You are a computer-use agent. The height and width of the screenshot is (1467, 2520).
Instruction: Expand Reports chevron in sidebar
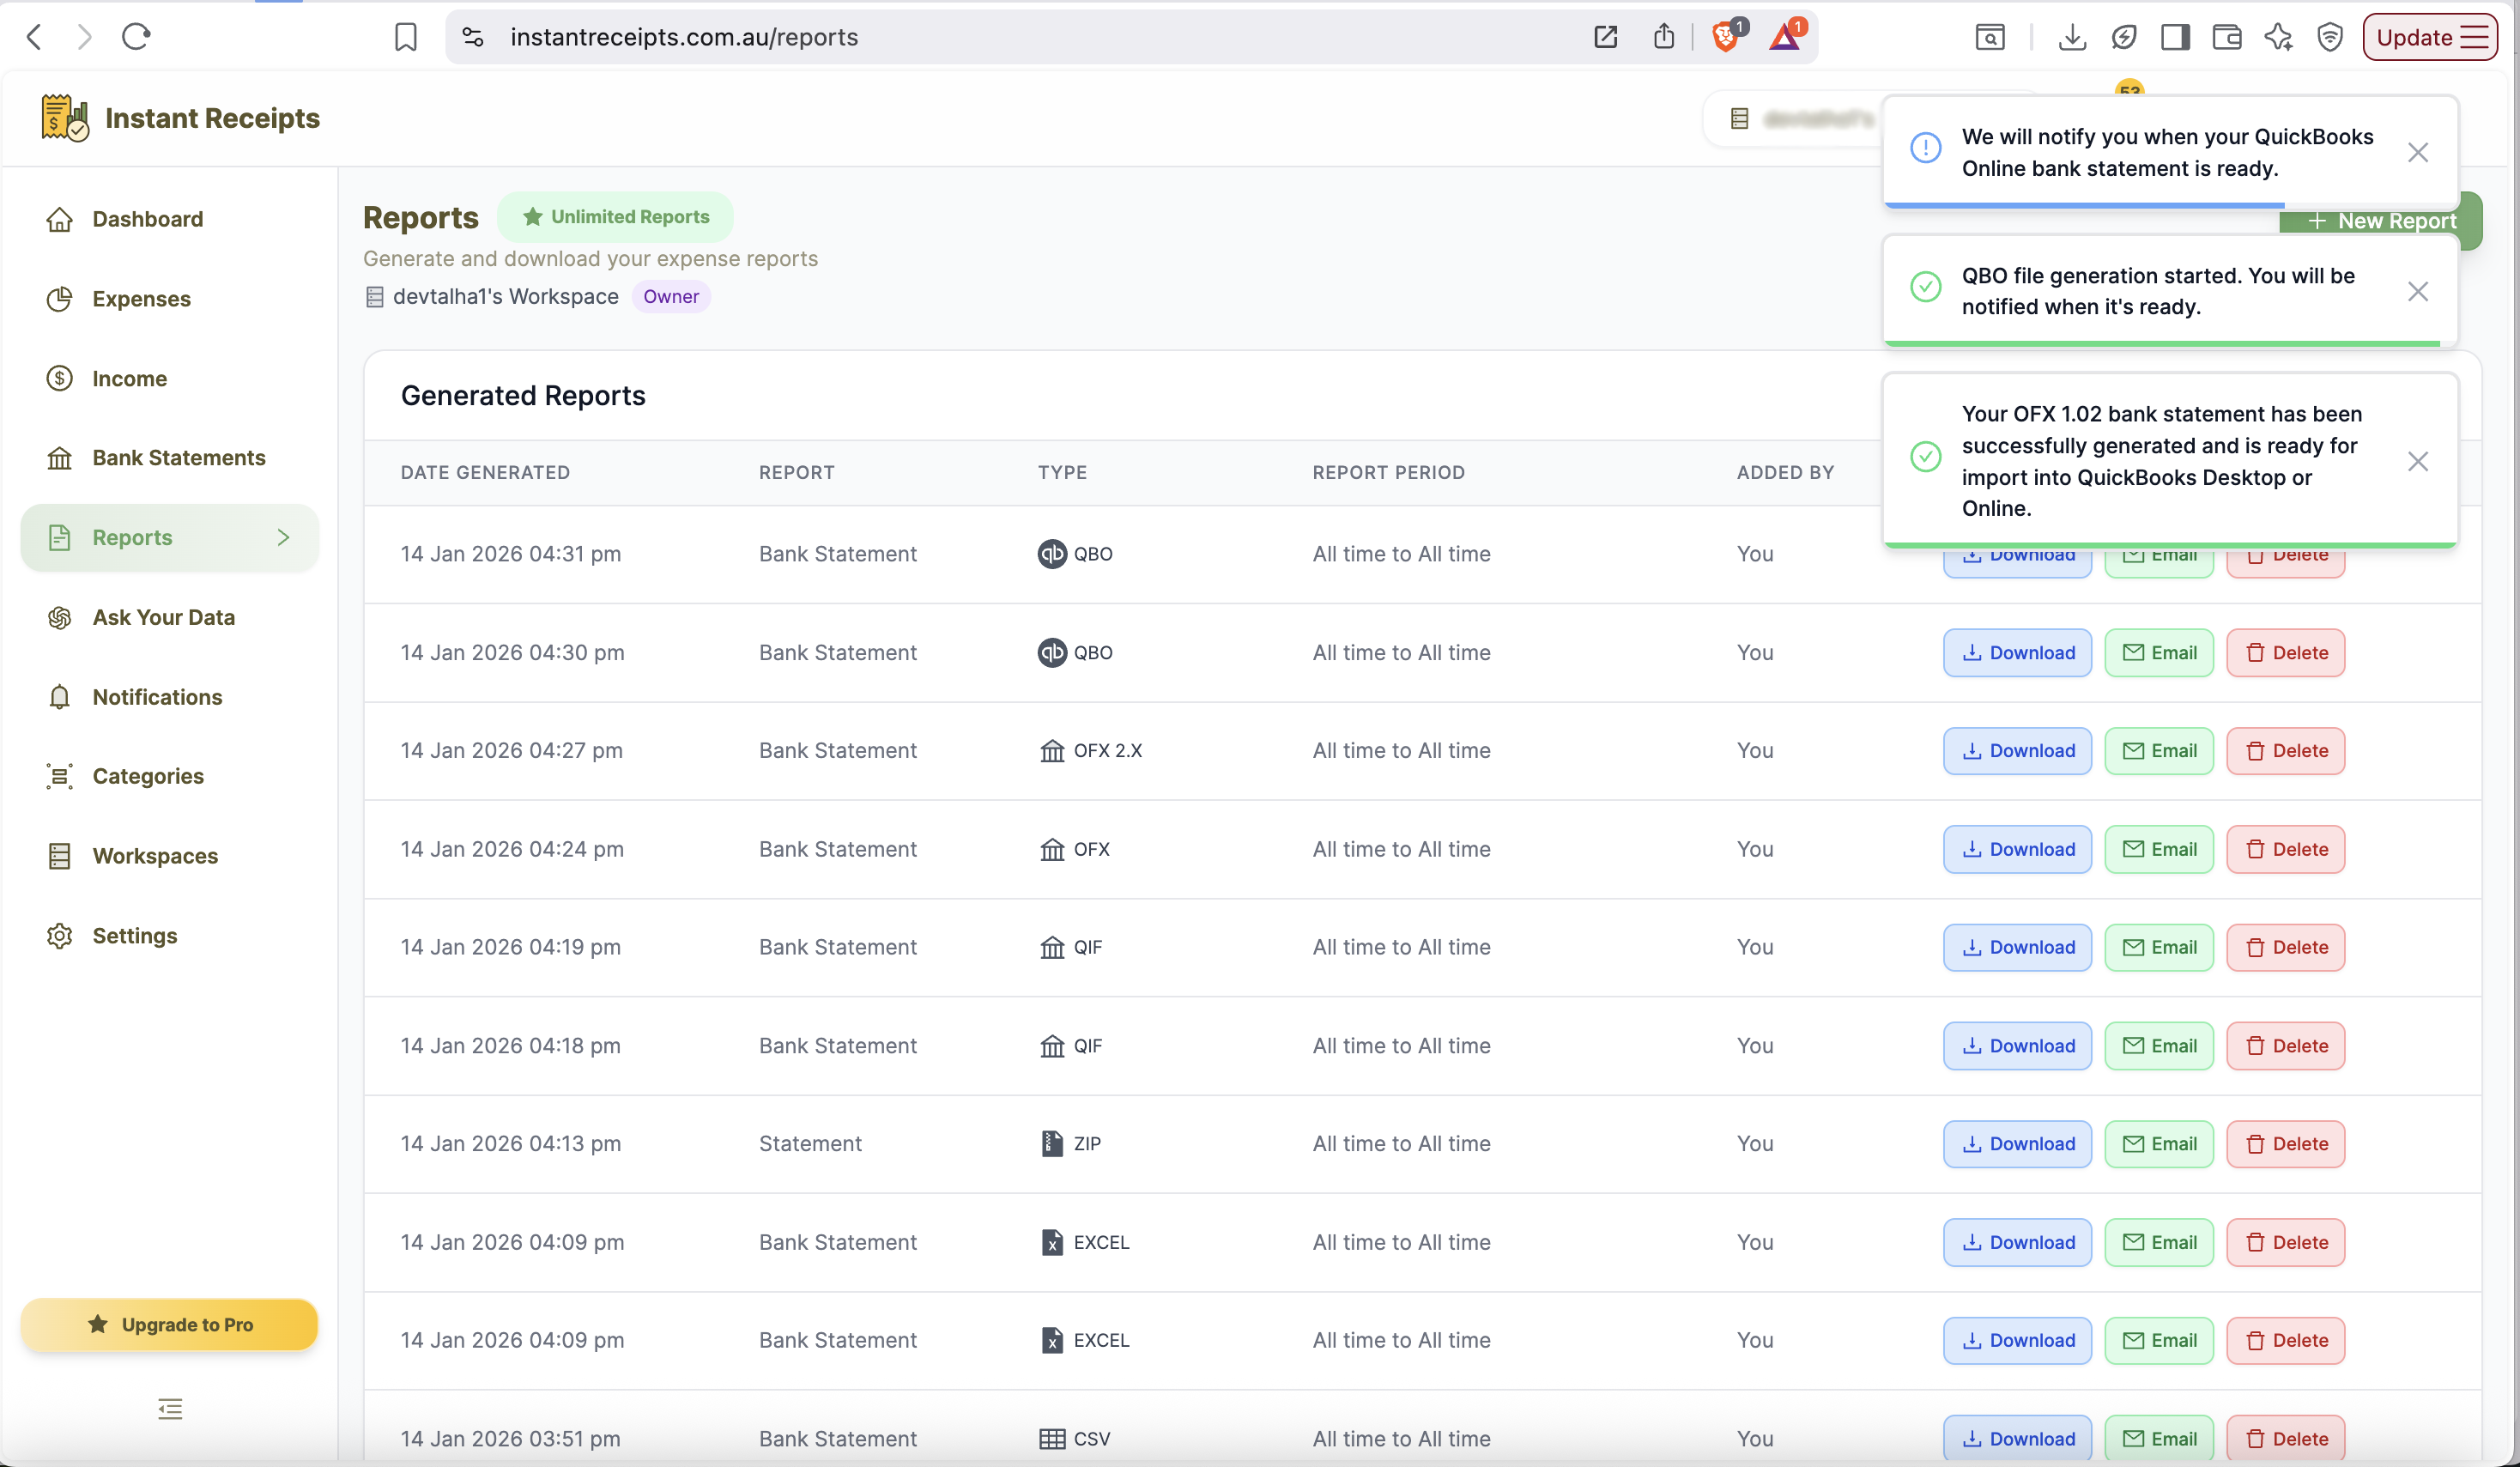click(284, 538)
